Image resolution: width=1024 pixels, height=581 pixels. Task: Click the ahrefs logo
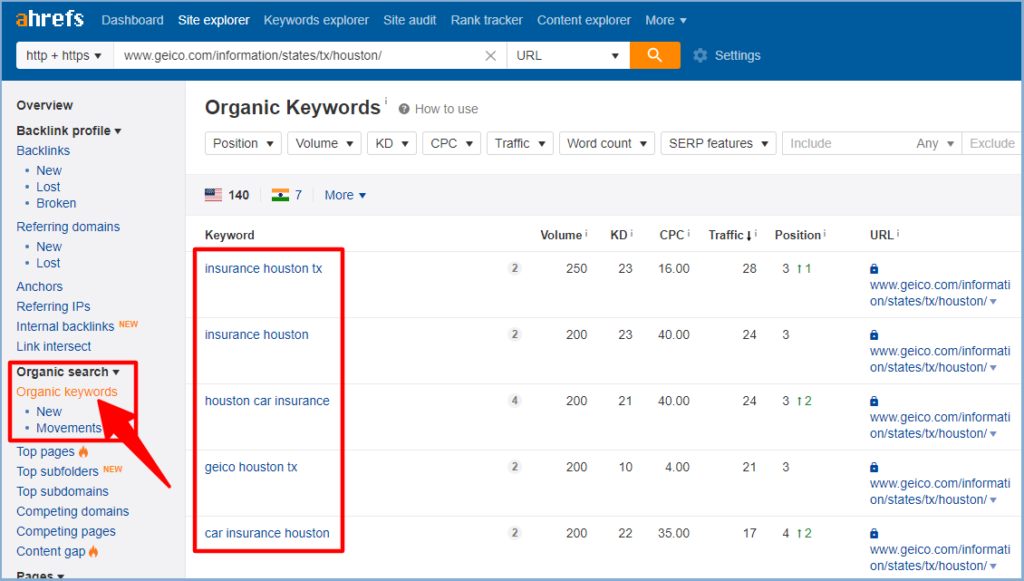50,19
